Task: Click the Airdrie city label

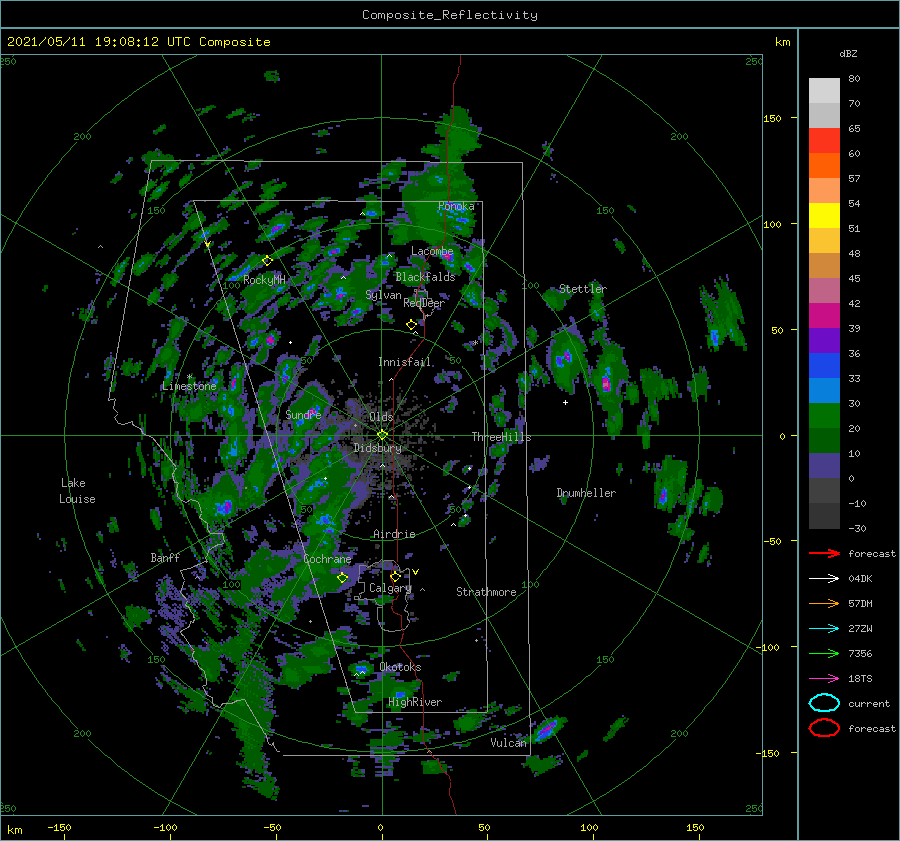Action: (x=394, y=534)
